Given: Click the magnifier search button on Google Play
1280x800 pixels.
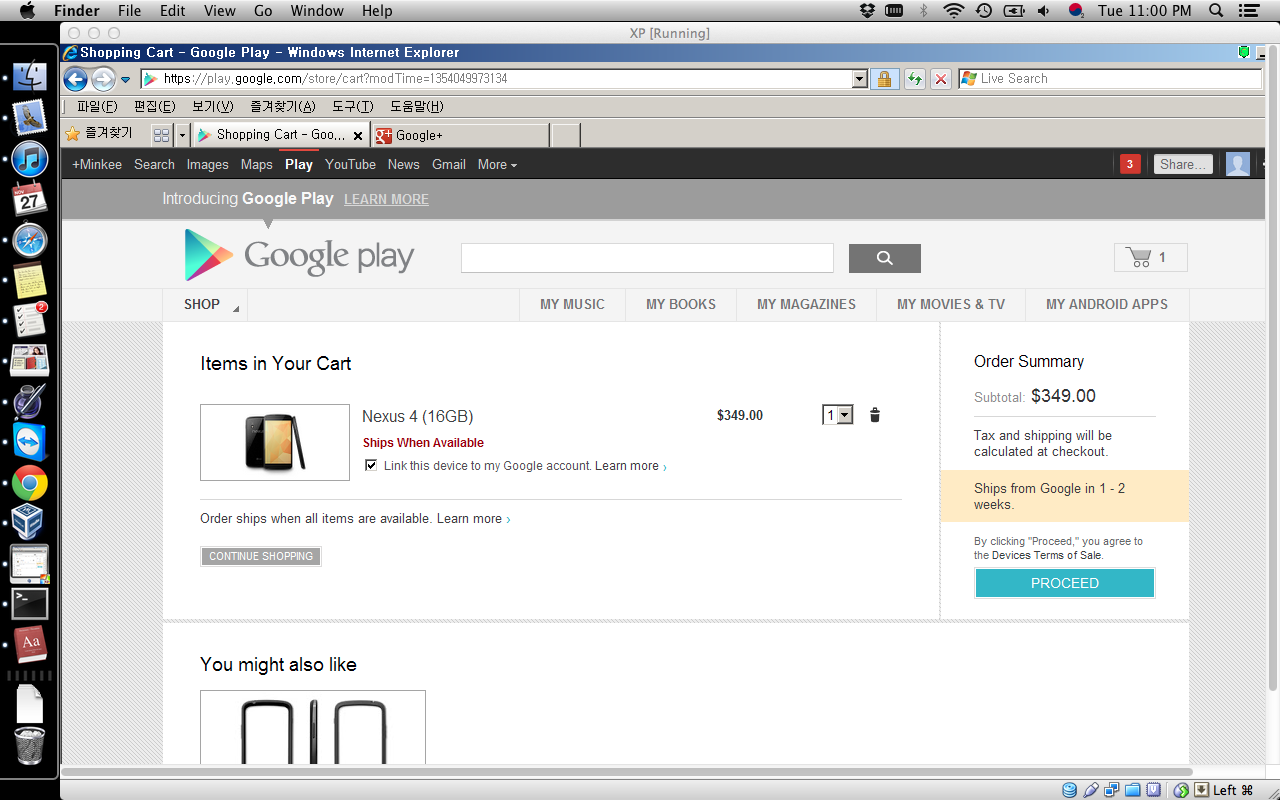Looking at the screenshot, I should [884, 258].
